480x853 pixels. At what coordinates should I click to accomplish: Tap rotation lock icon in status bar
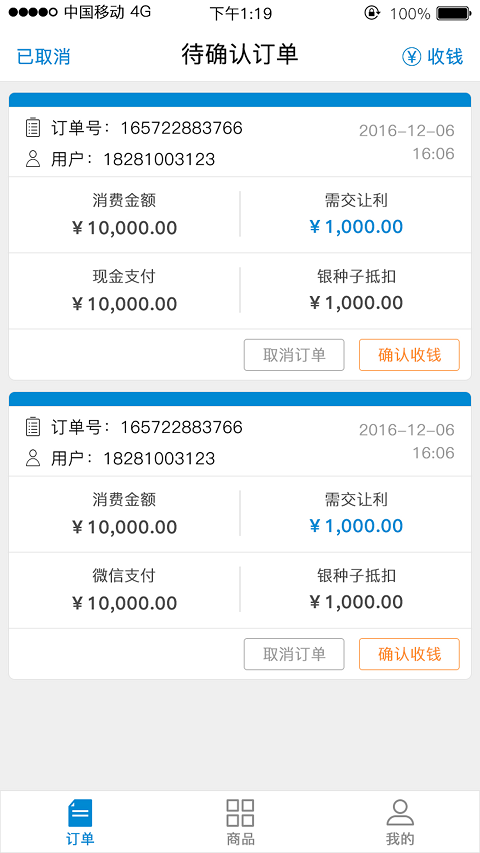coord(372,13)
